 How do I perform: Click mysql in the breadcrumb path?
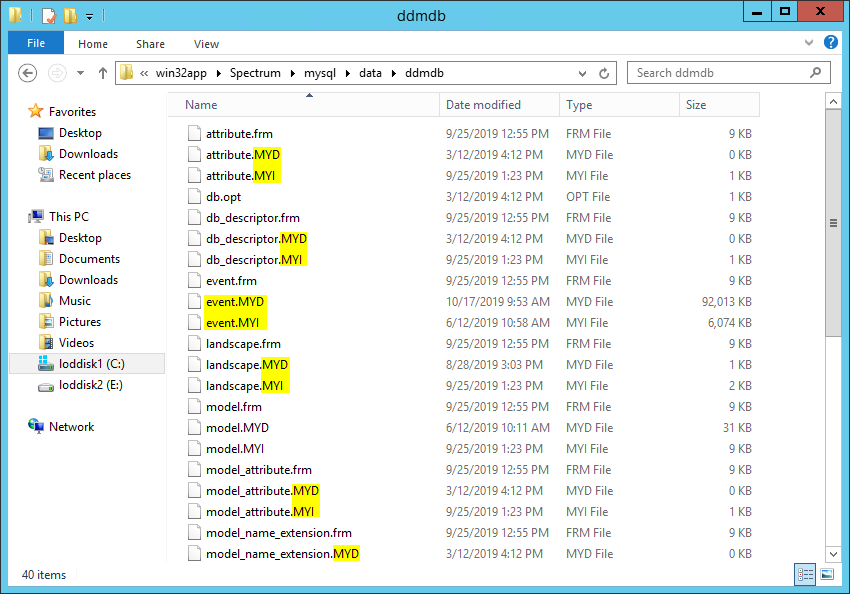click(321, 73)
